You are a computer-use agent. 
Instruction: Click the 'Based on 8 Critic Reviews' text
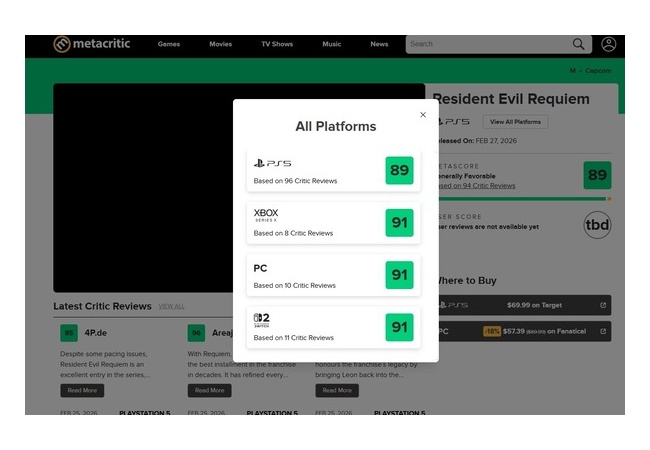tap(293, 233)
